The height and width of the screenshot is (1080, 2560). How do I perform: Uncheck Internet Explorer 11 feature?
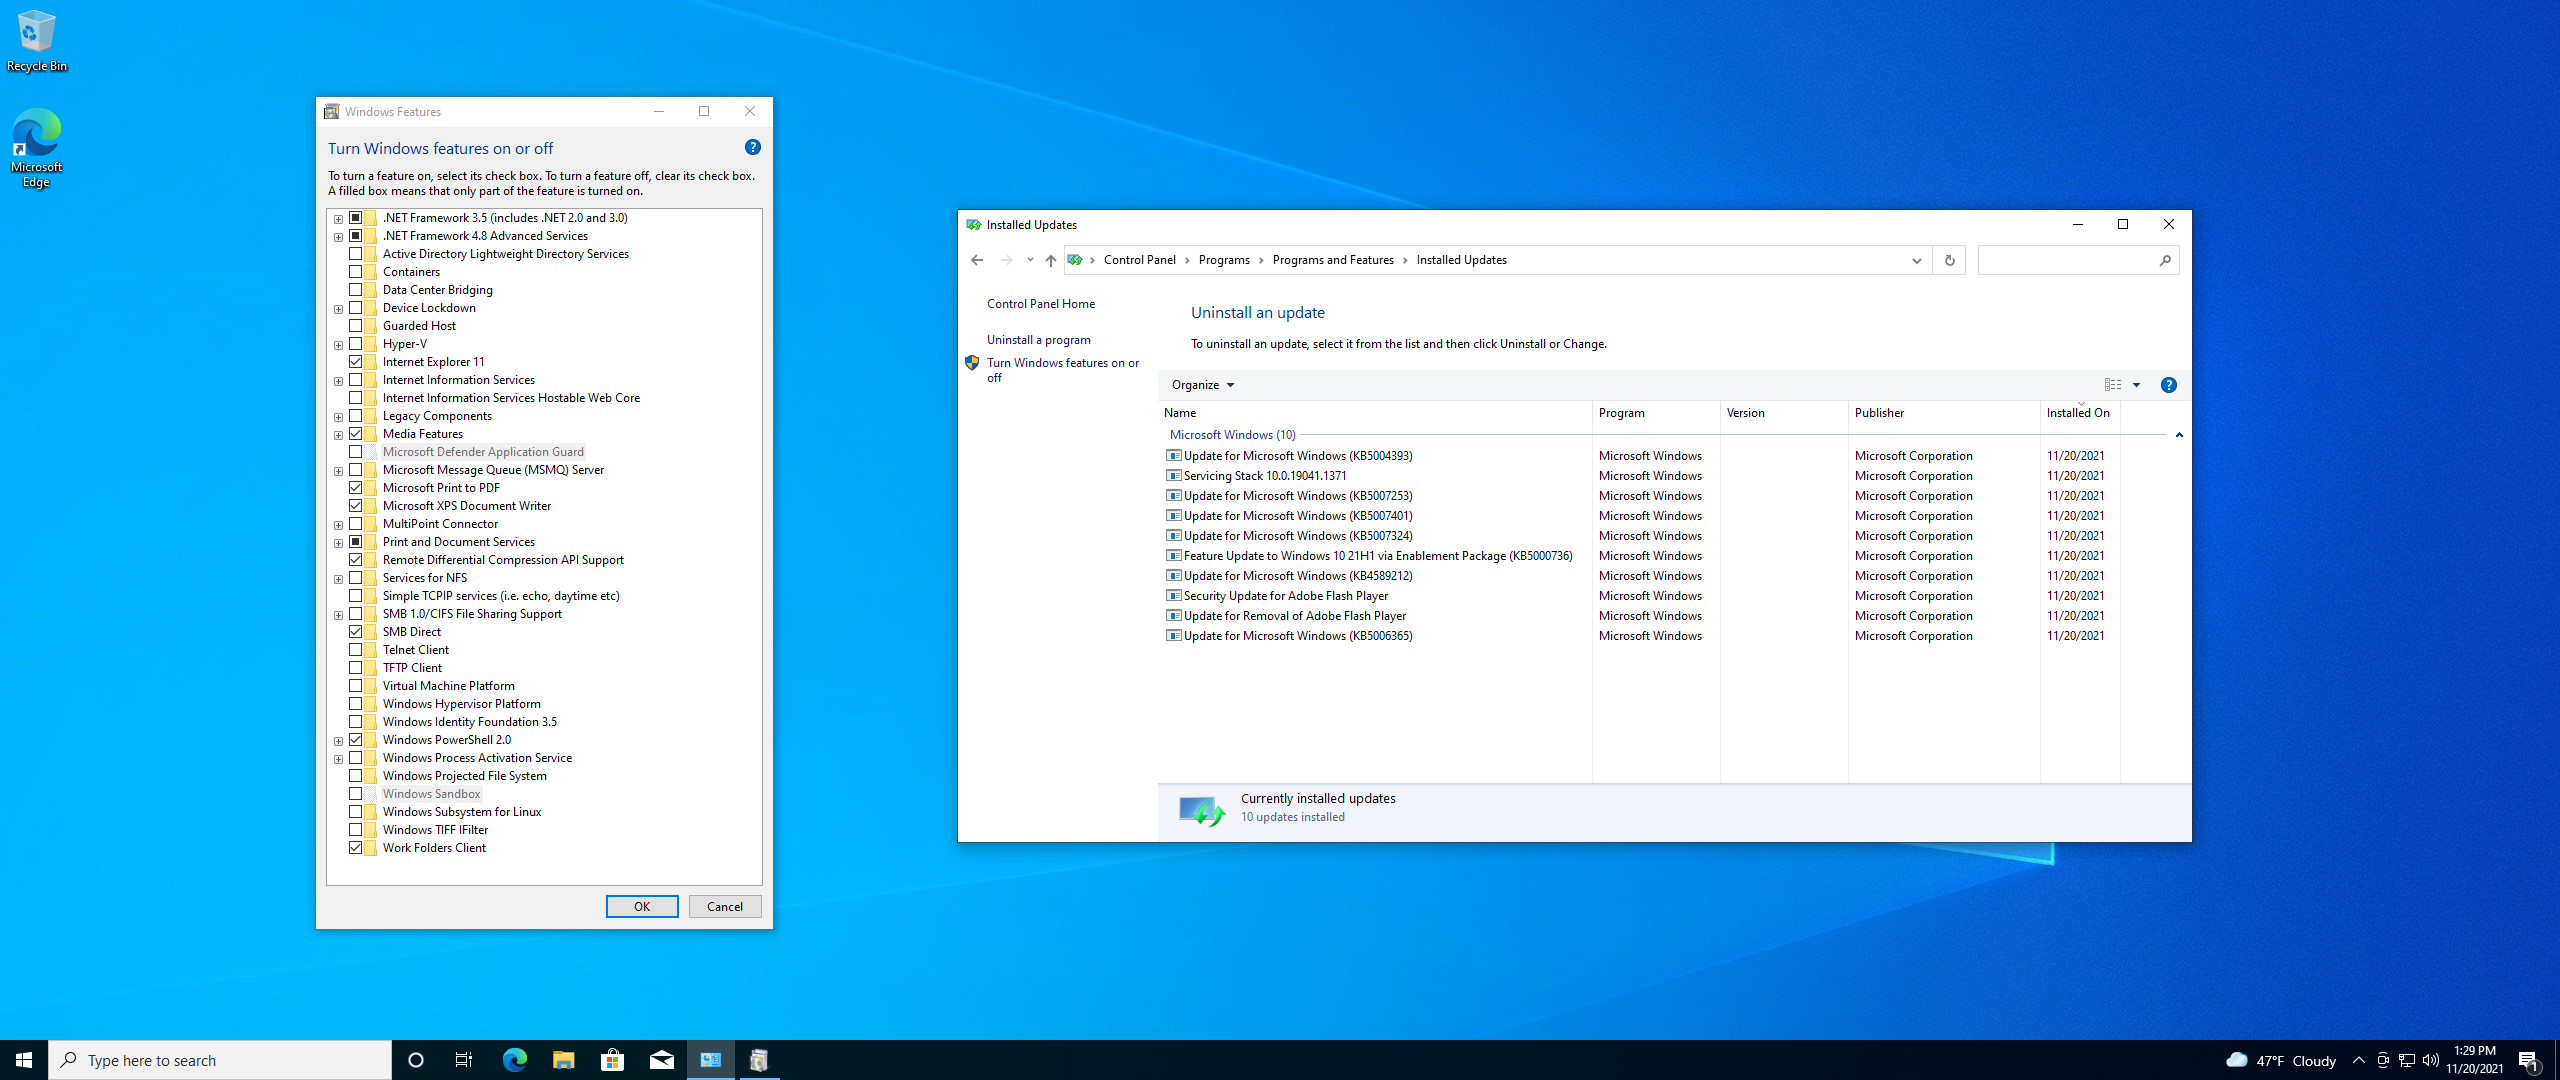point(355,362)
